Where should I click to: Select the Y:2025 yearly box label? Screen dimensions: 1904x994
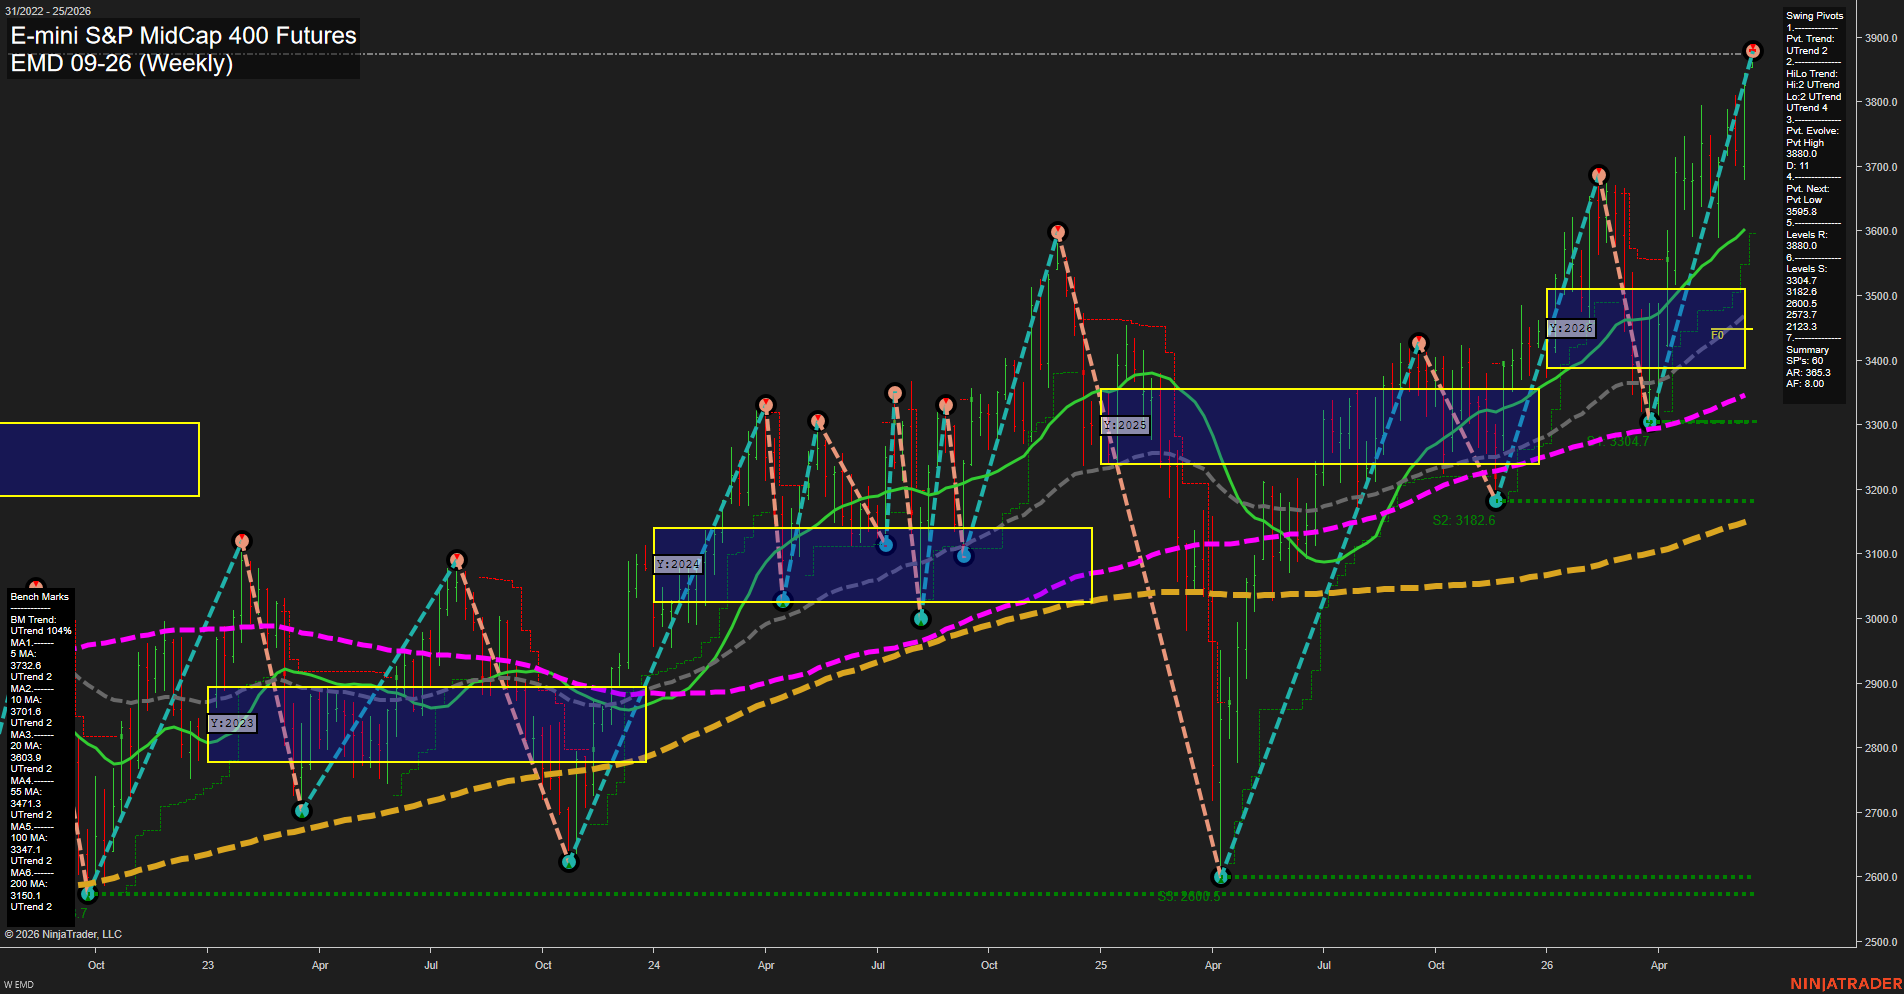point(1125,425)
